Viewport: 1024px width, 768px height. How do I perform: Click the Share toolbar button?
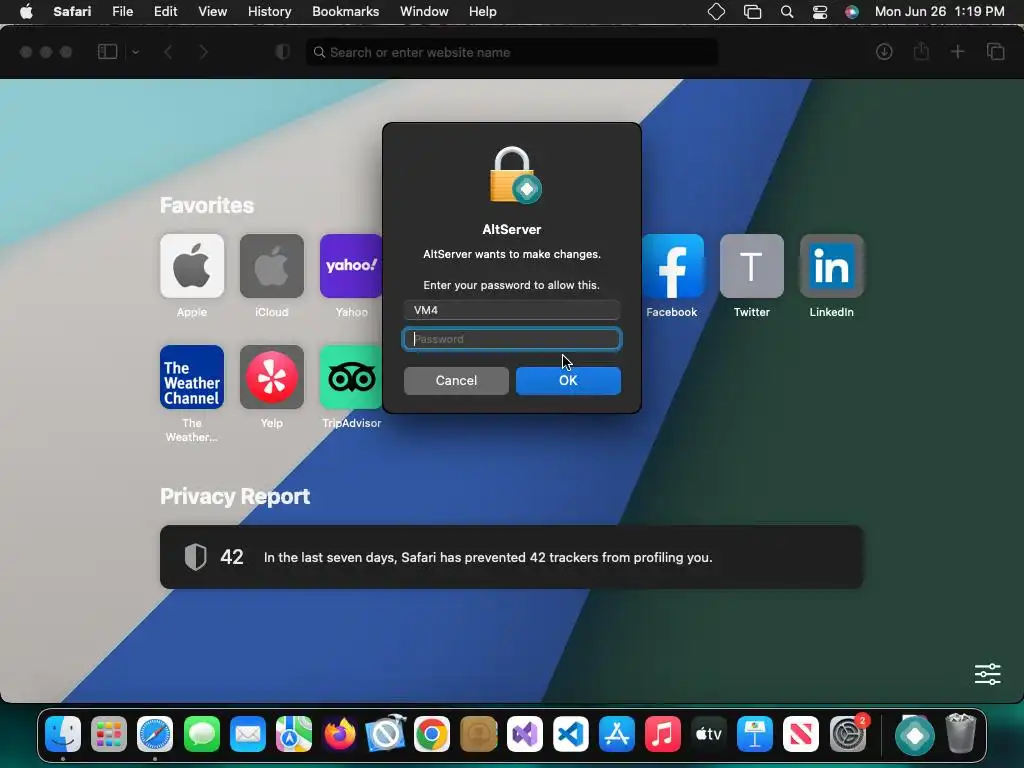[921, 51]
